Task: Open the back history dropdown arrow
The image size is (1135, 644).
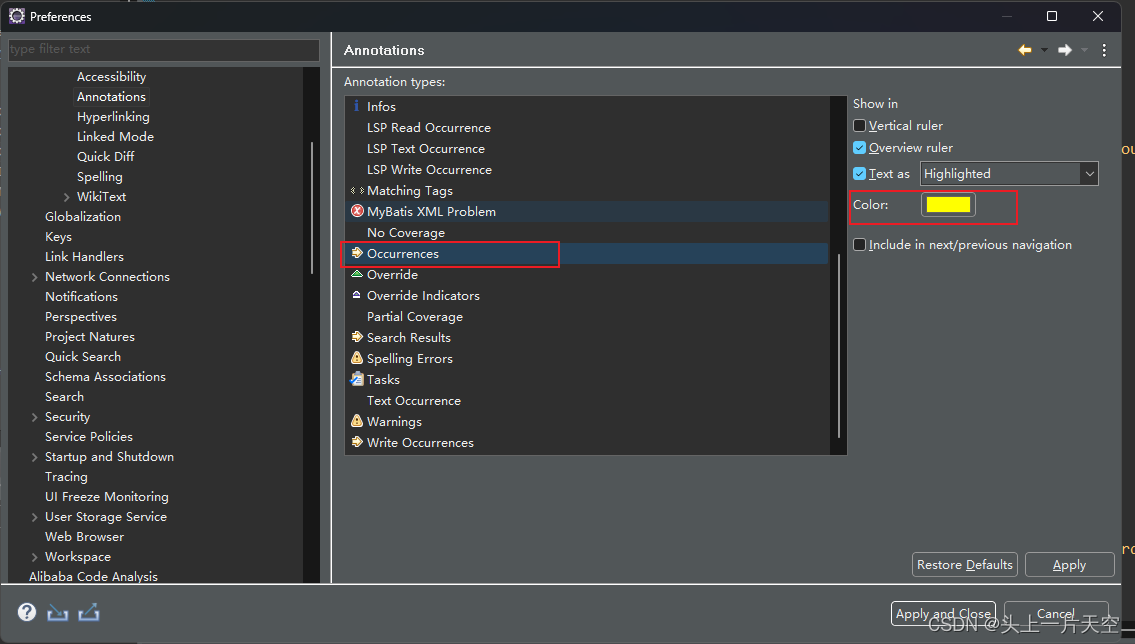Action: click(x=1044, y=50)
